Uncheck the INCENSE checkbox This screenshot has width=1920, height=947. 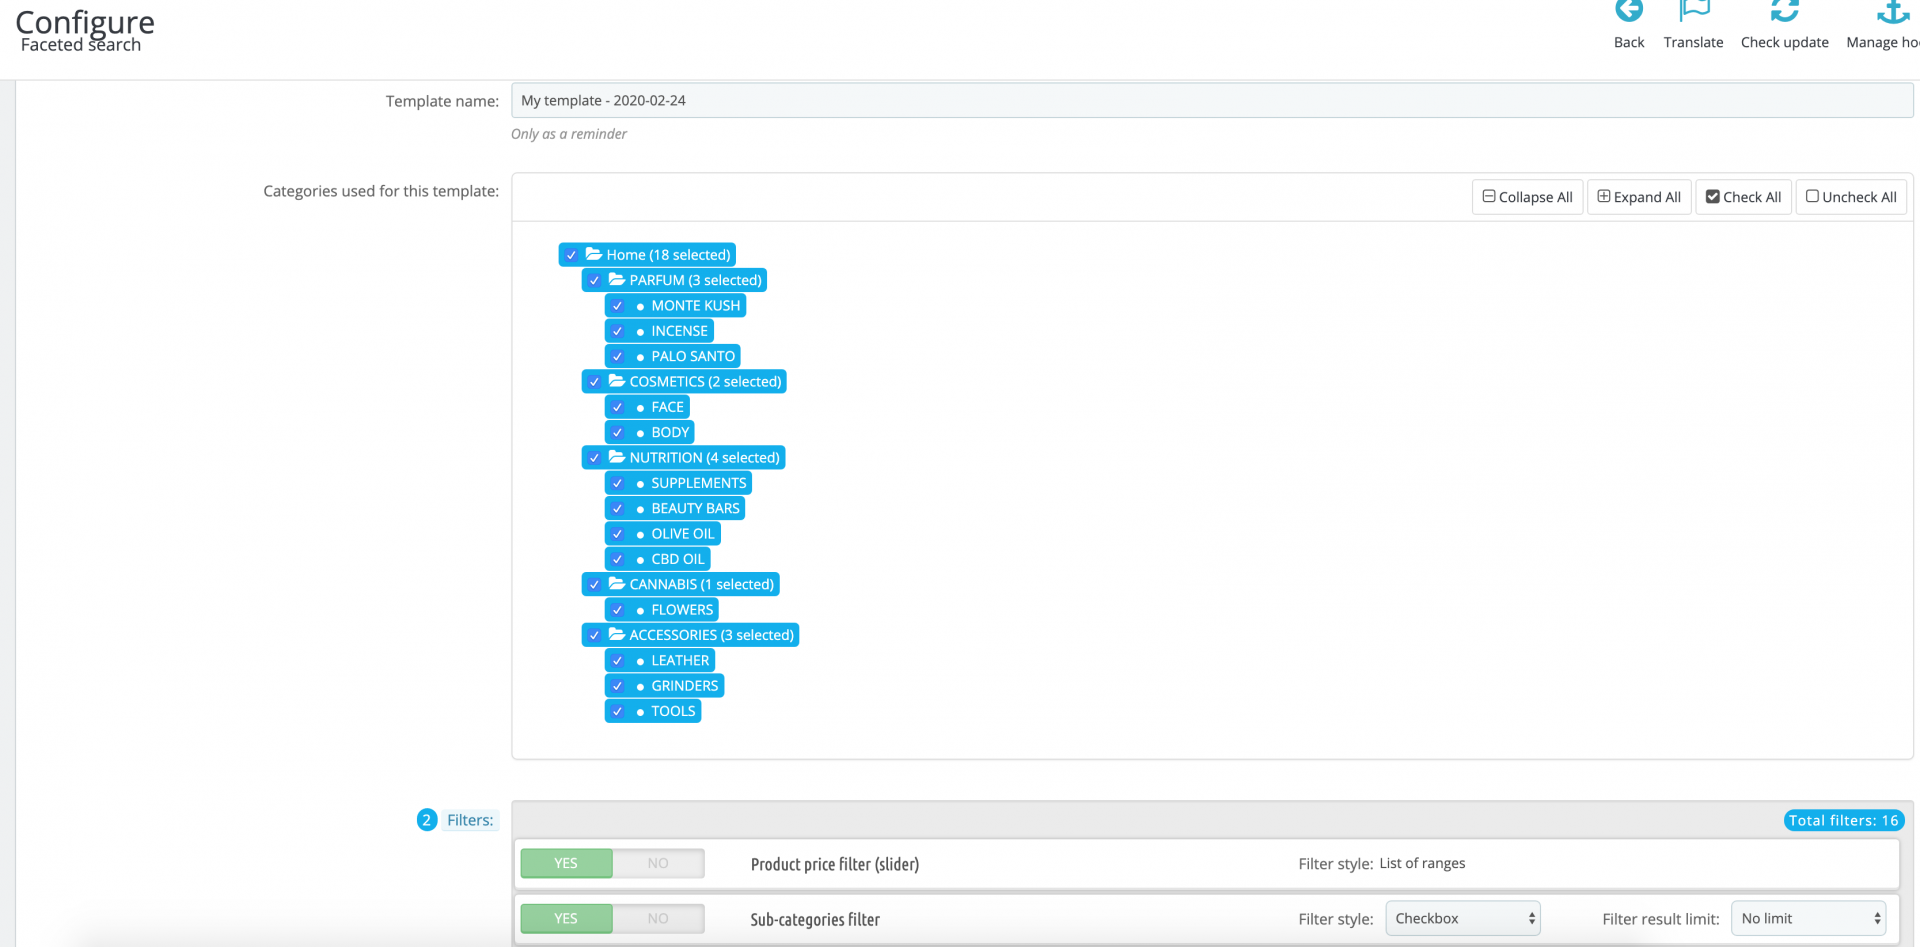click(x=617, y=331)
